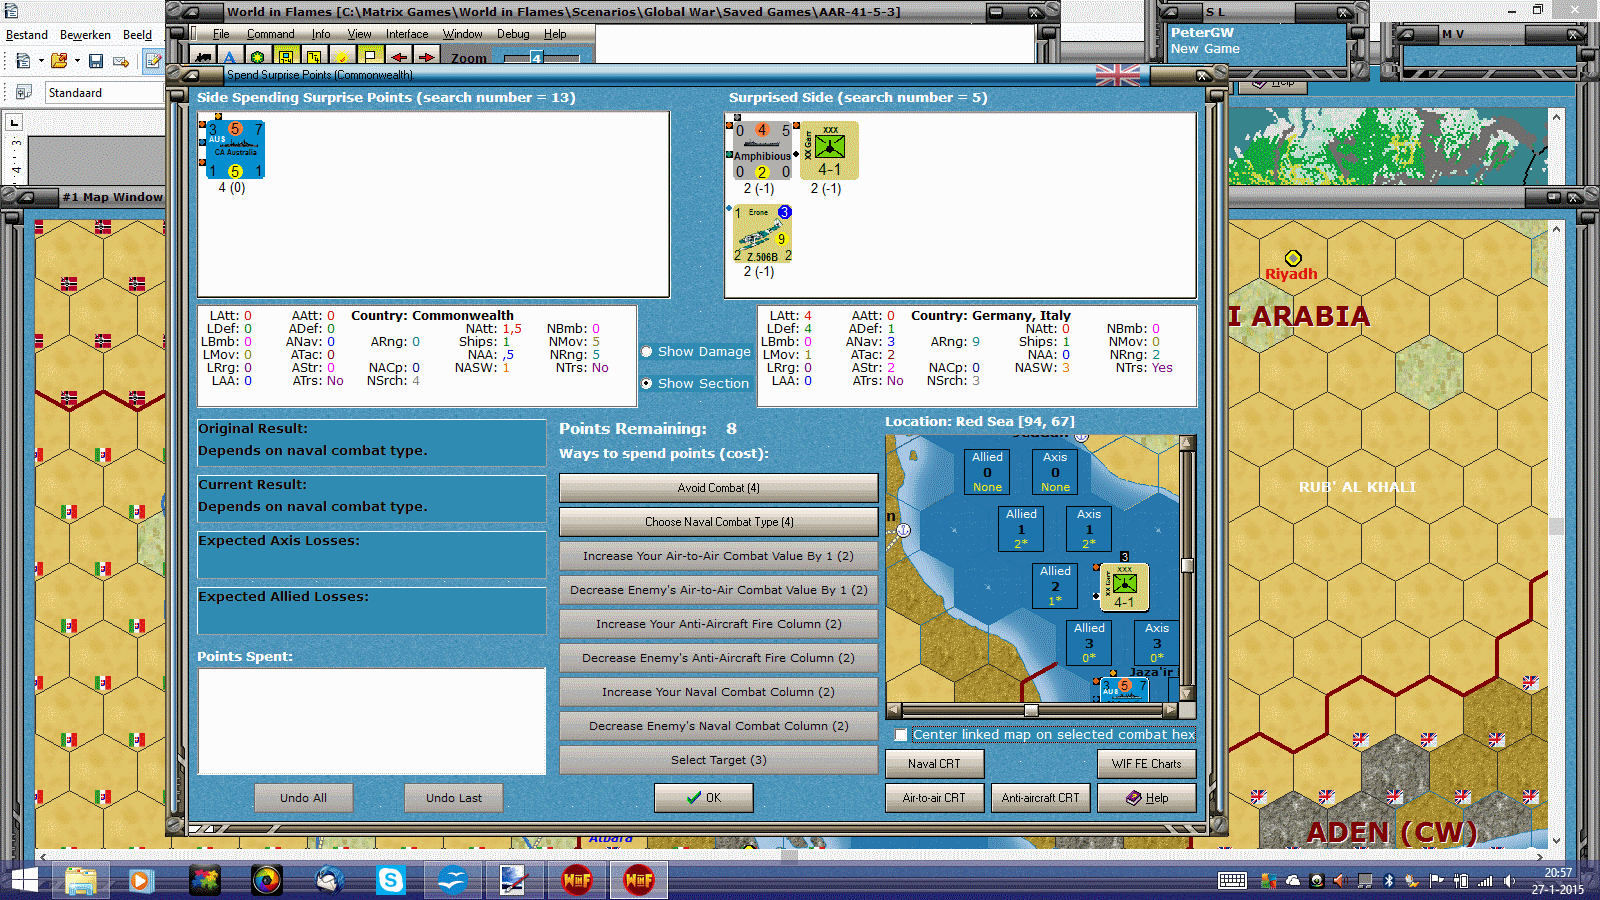Open the Interface menu
1600x900 pixels.
pyautogui.click(x=407, y=34)
